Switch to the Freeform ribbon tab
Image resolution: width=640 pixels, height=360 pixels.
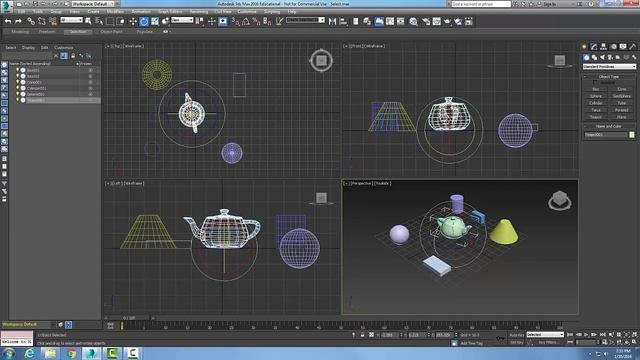[x=47, y=31]
